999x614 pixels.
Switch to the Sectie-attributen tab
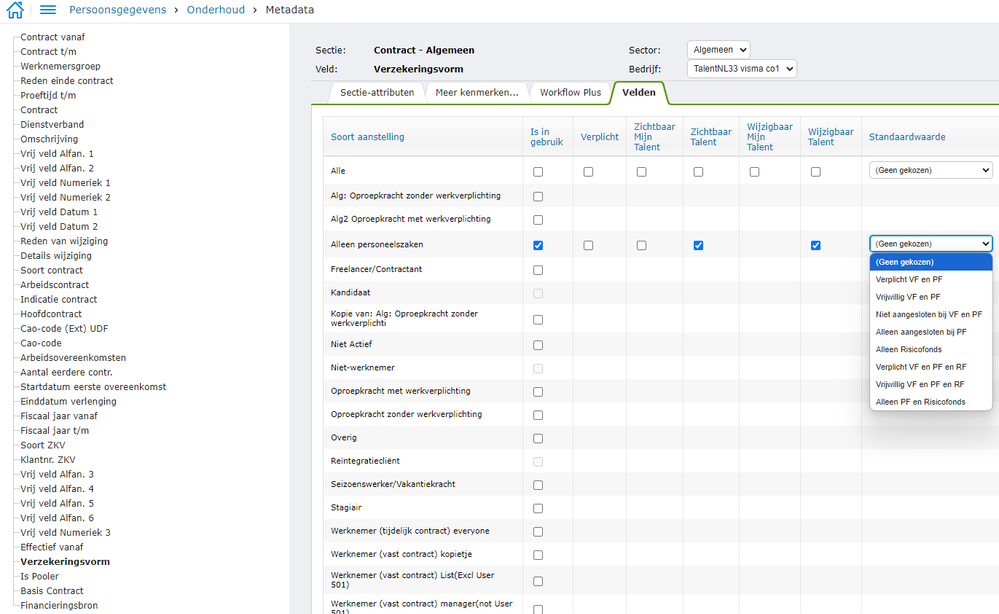(377, 92)
